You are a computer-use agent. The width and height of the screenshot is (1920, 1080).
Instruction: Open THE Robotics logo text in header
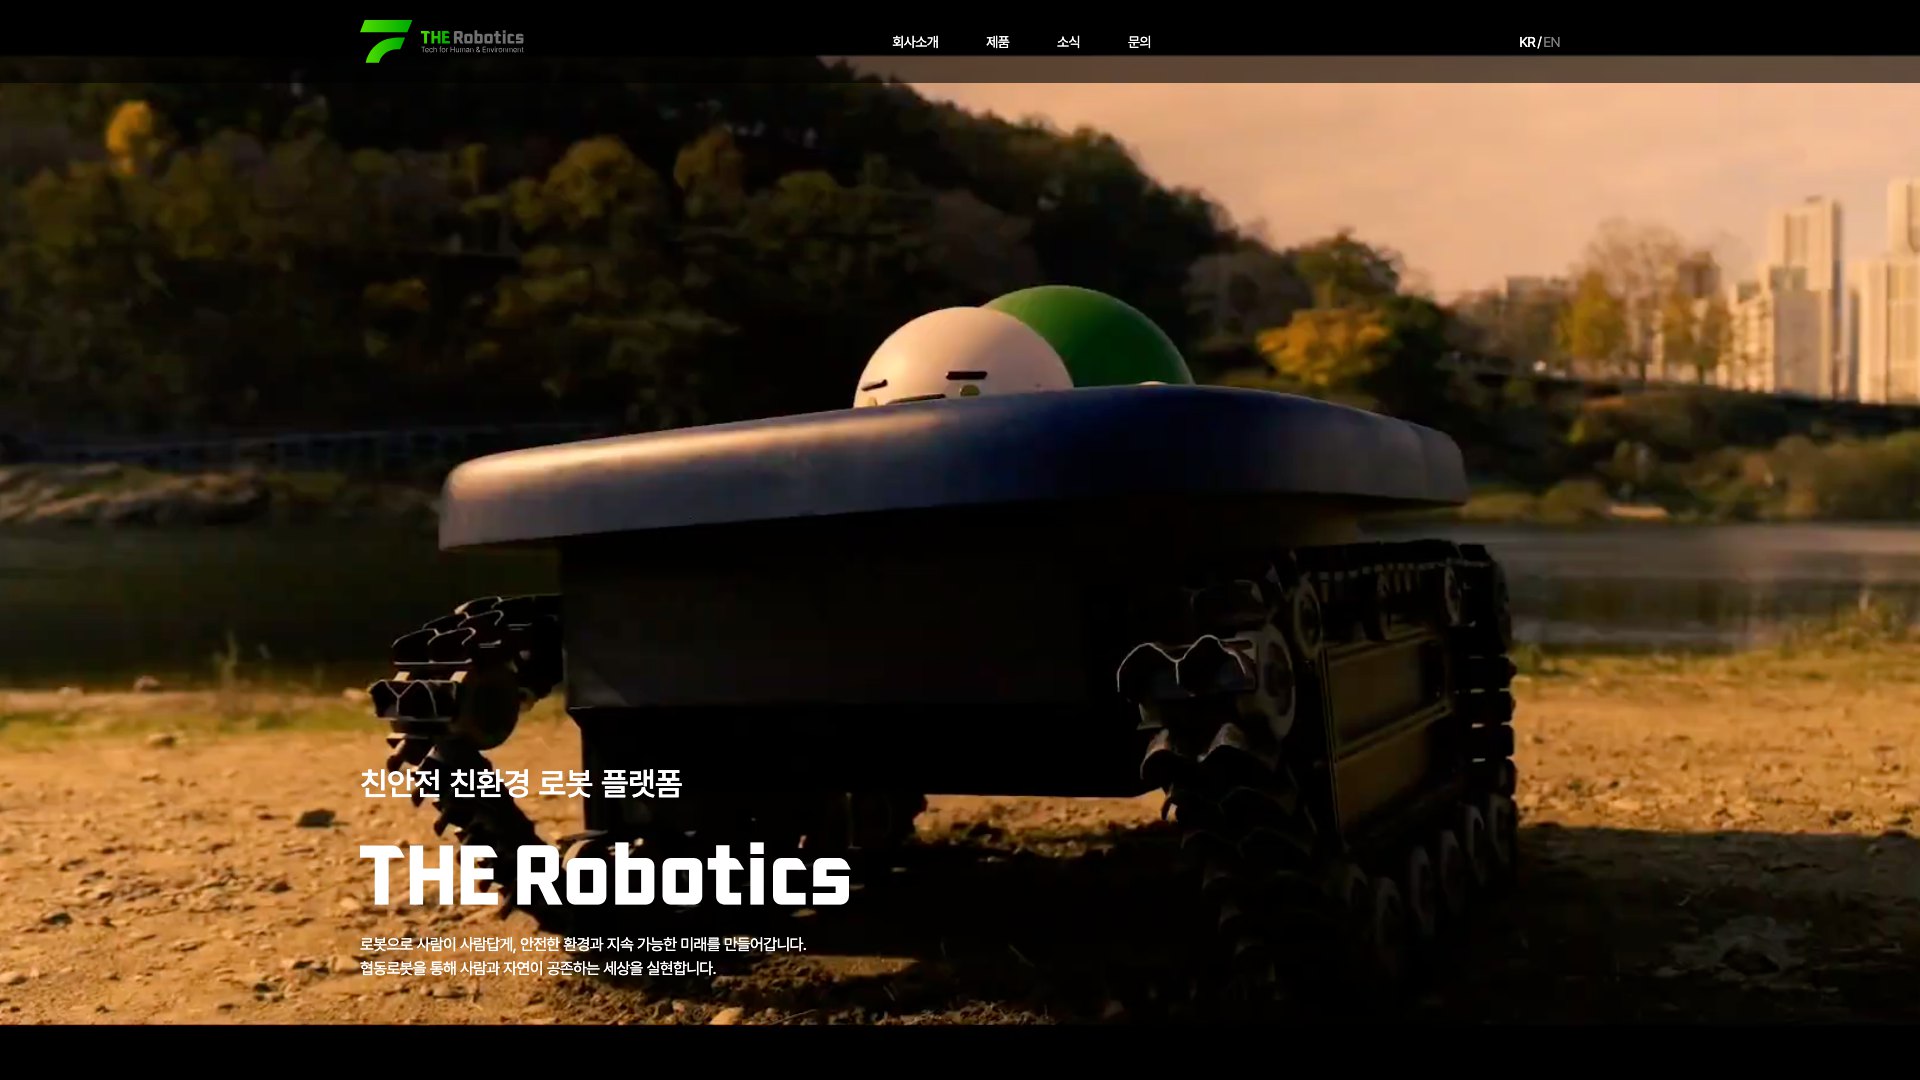coord(472,37)
